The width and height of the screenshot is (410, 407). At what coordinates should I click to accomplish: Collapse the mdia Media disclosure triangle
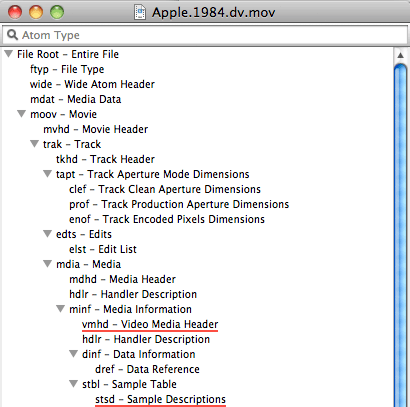pyautogui.click(x=48, y=264)
